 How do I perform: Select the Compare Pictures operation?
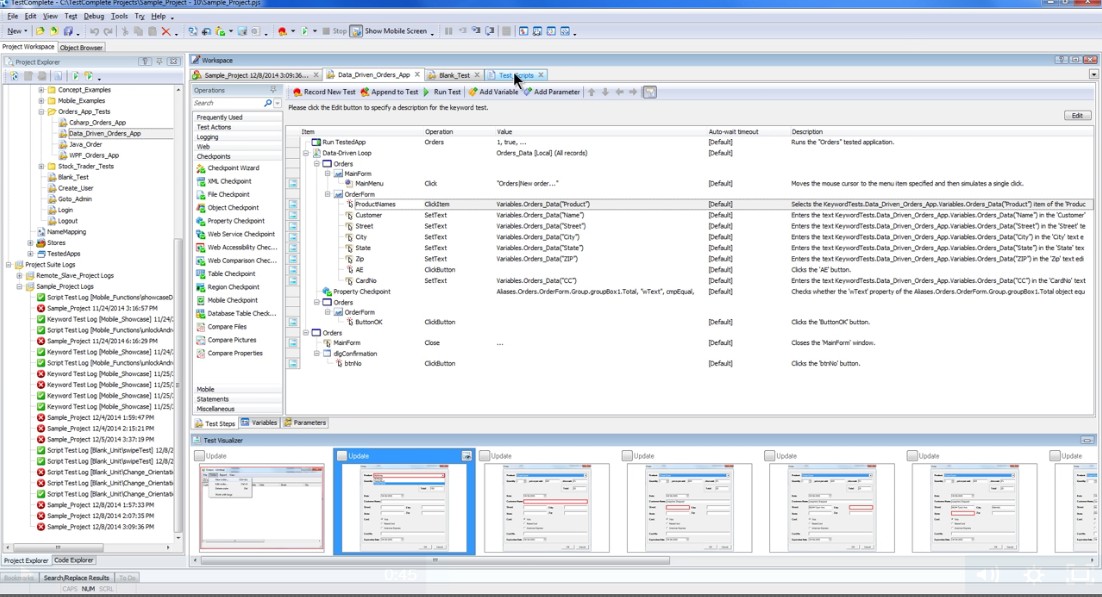click(226, 340)
